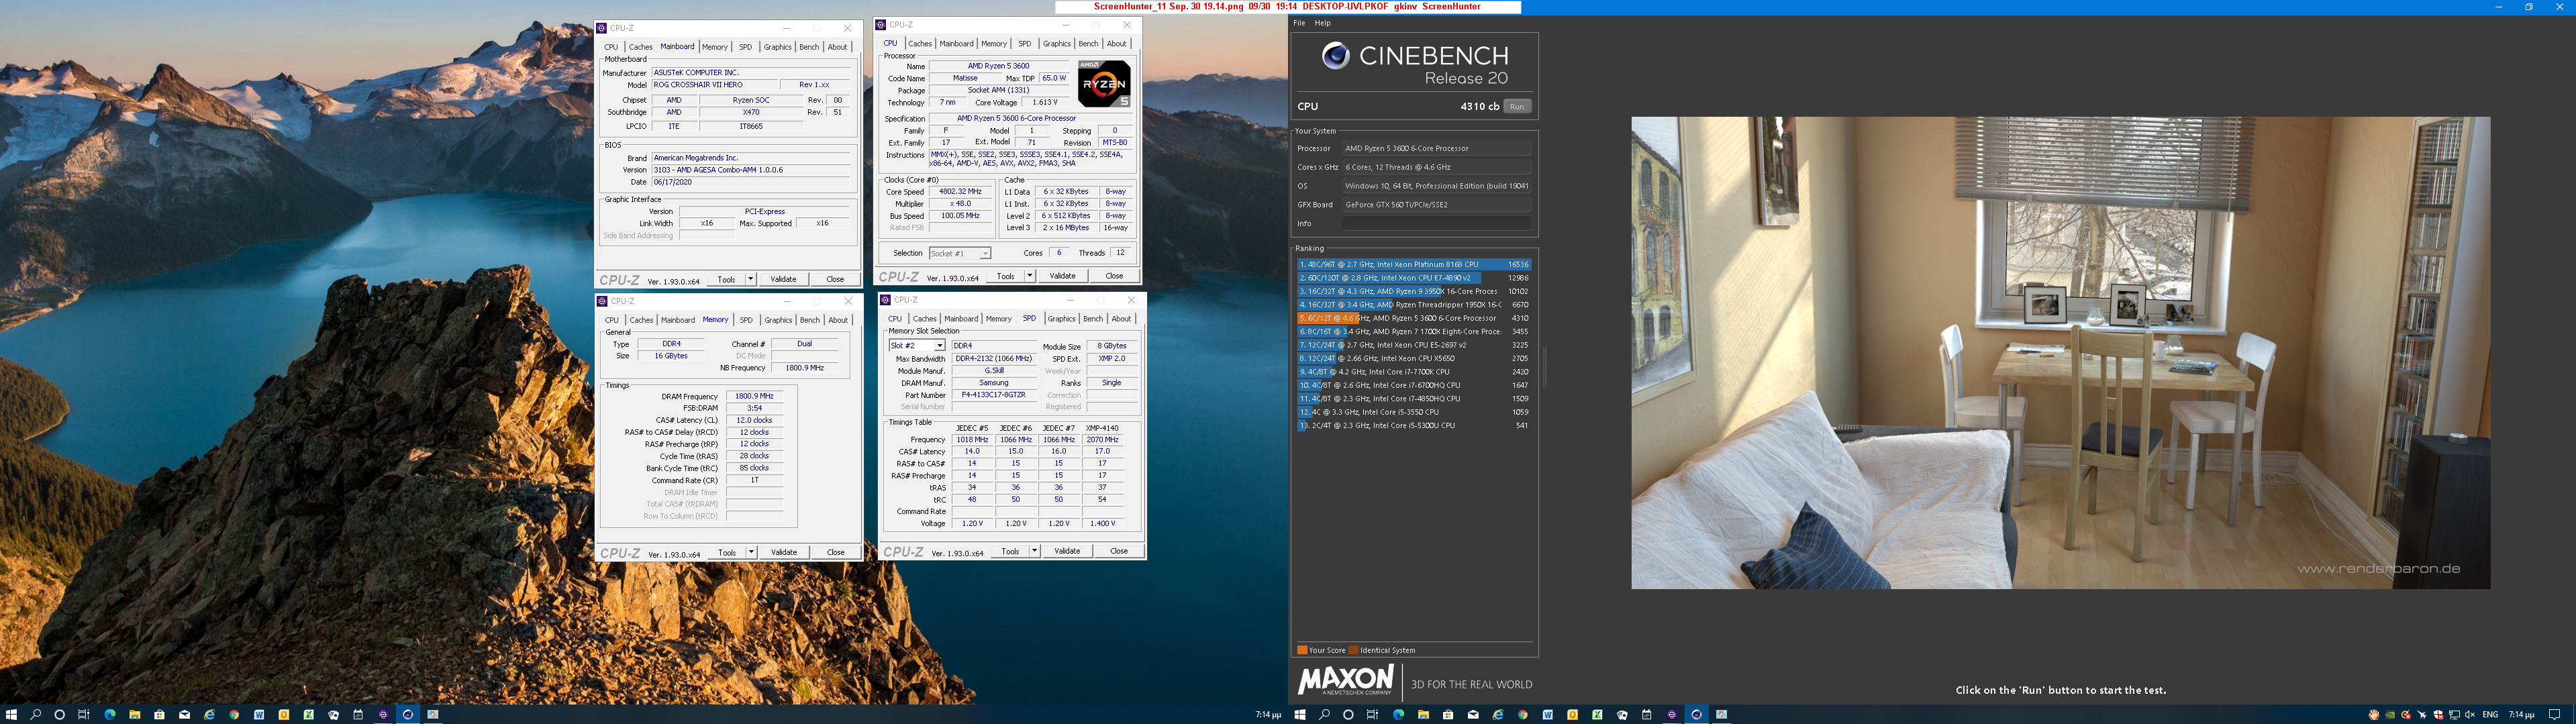Click CPU-Z title icon of Memory window

603,301
